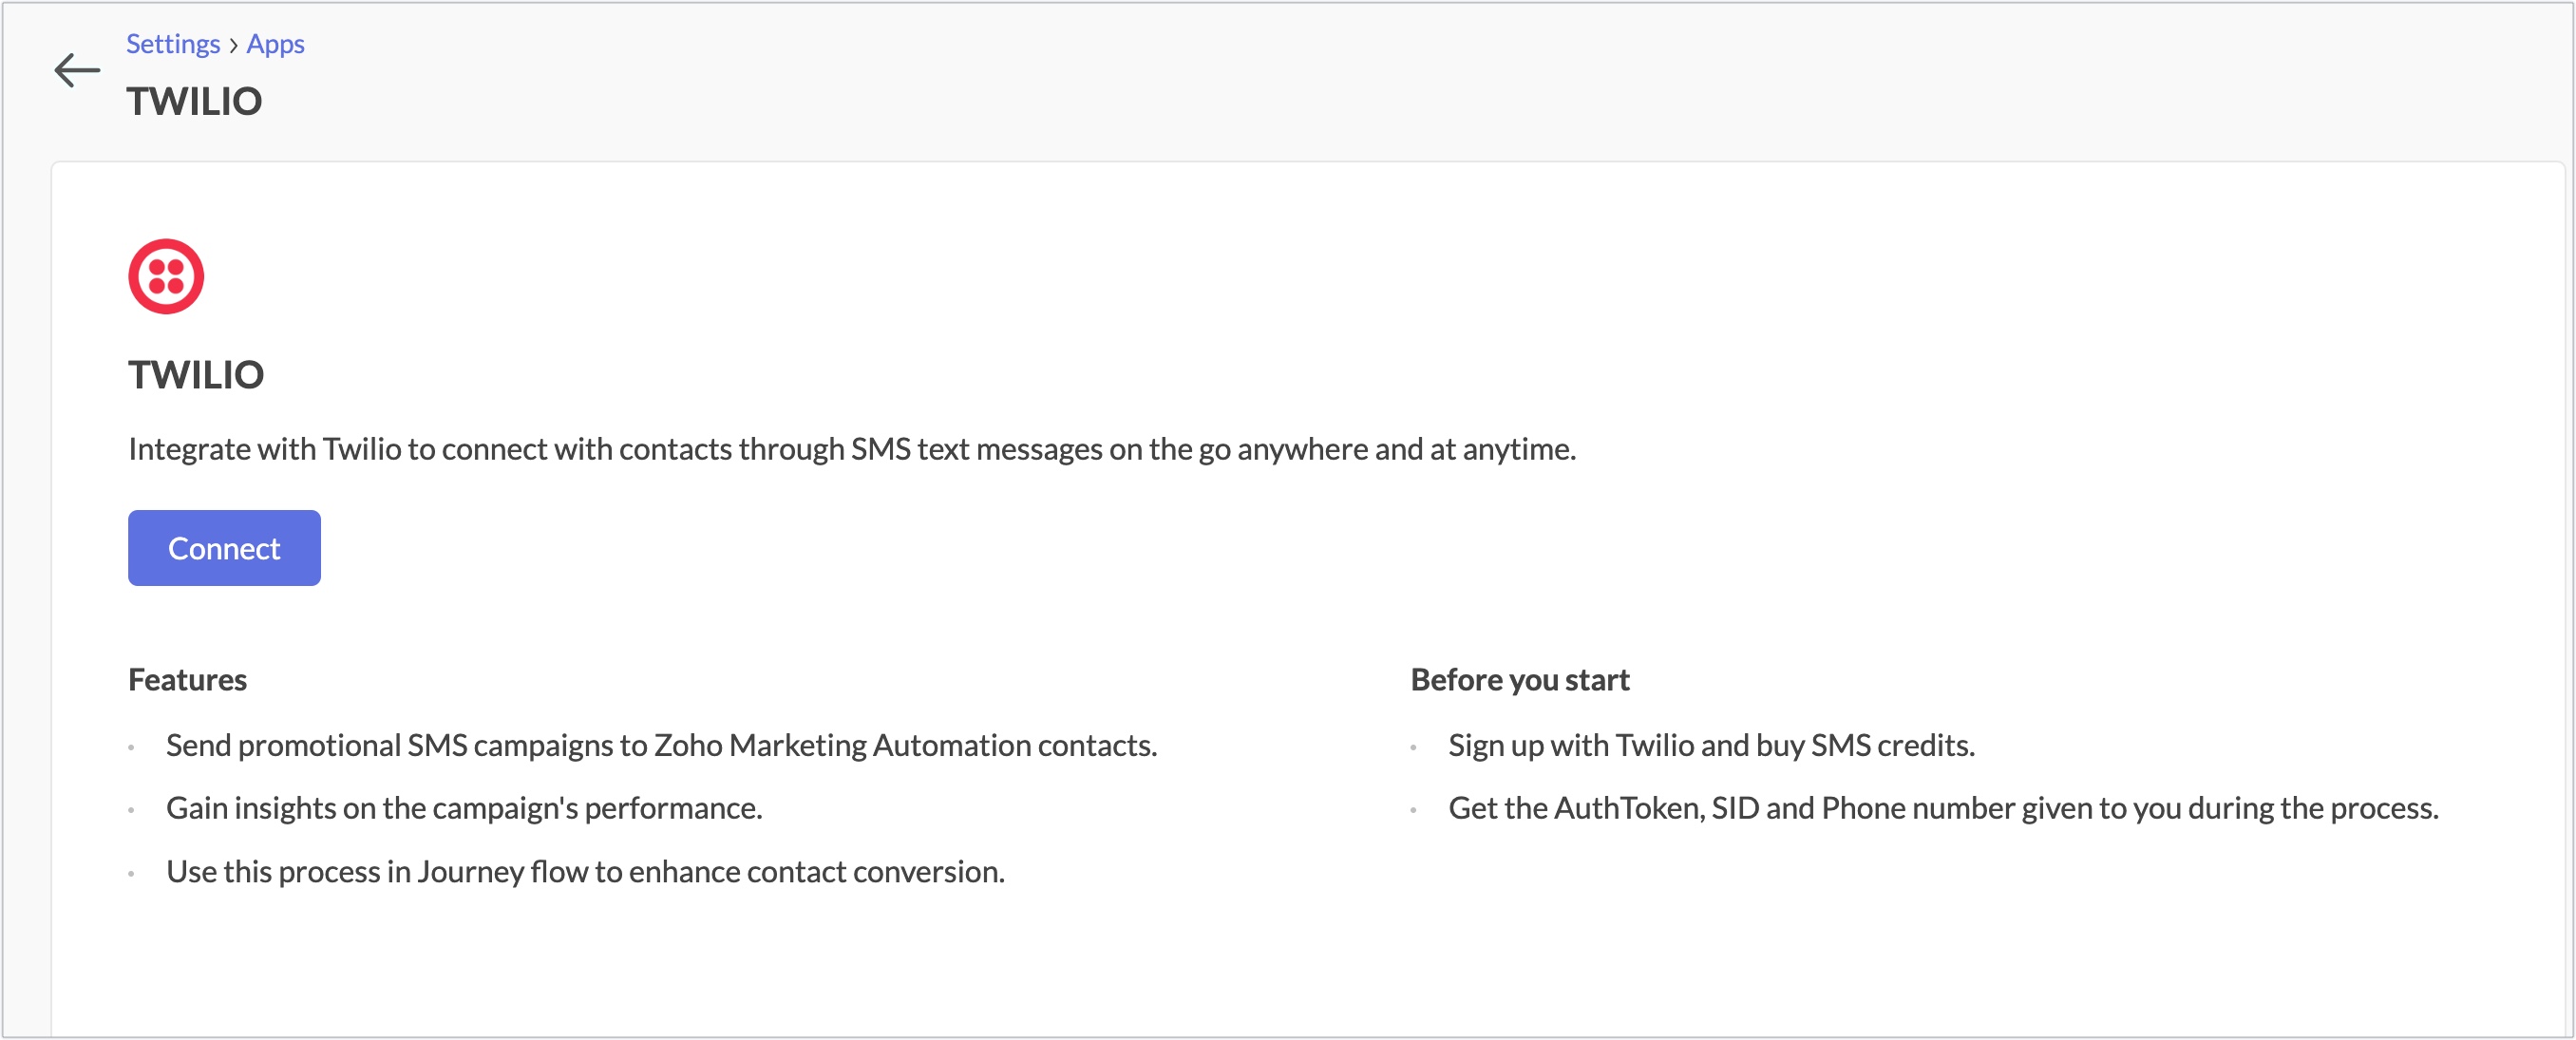Click the back arrow icon
2576x1040 pixels.
click(77, 70)
